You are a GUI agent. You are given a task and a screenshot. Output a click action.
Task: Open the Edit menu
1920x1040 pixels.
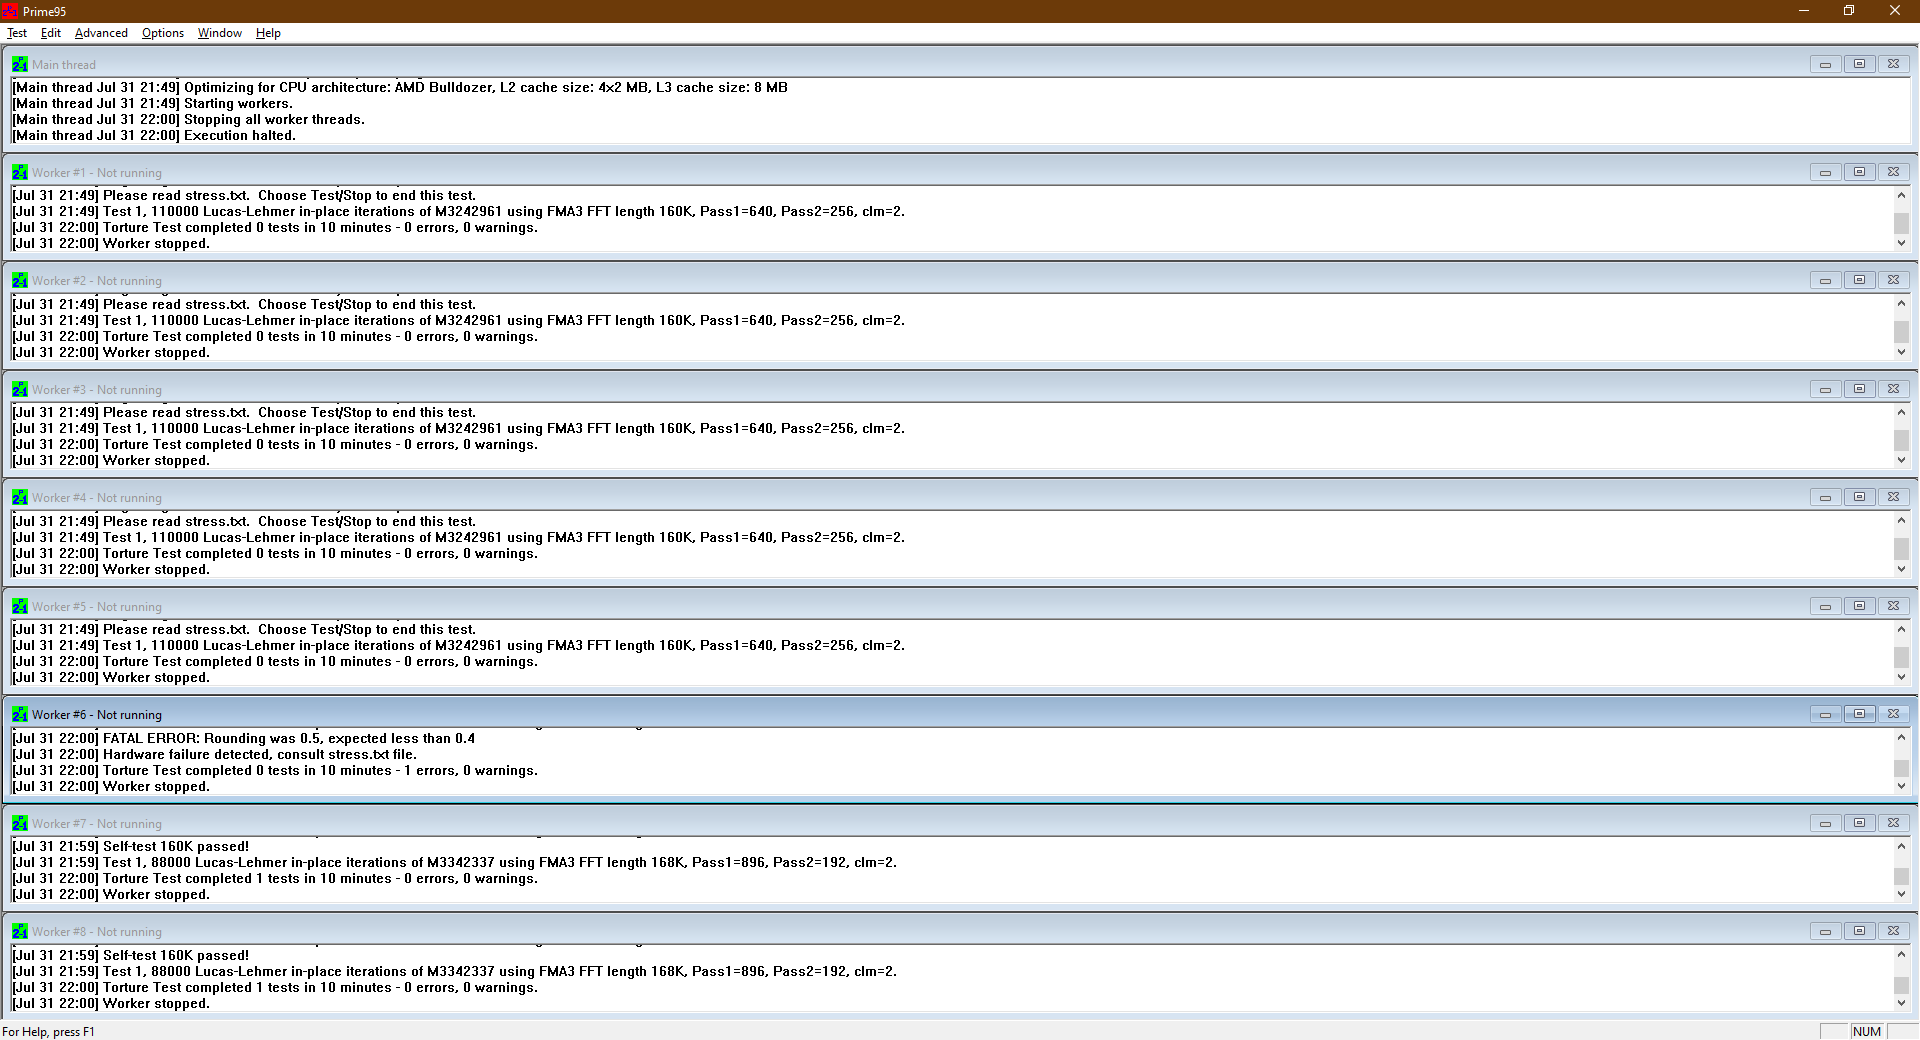(x=51, y=33)
